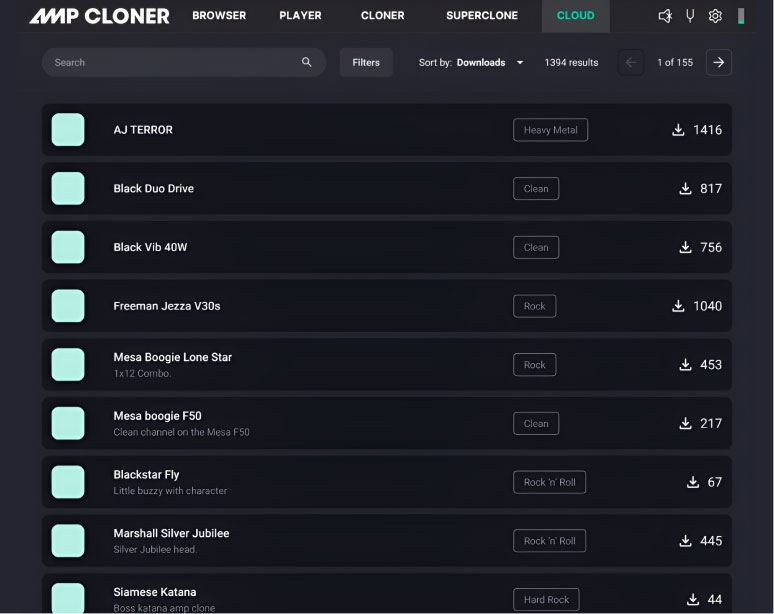Go to next results page arrow

click(718, 62)
